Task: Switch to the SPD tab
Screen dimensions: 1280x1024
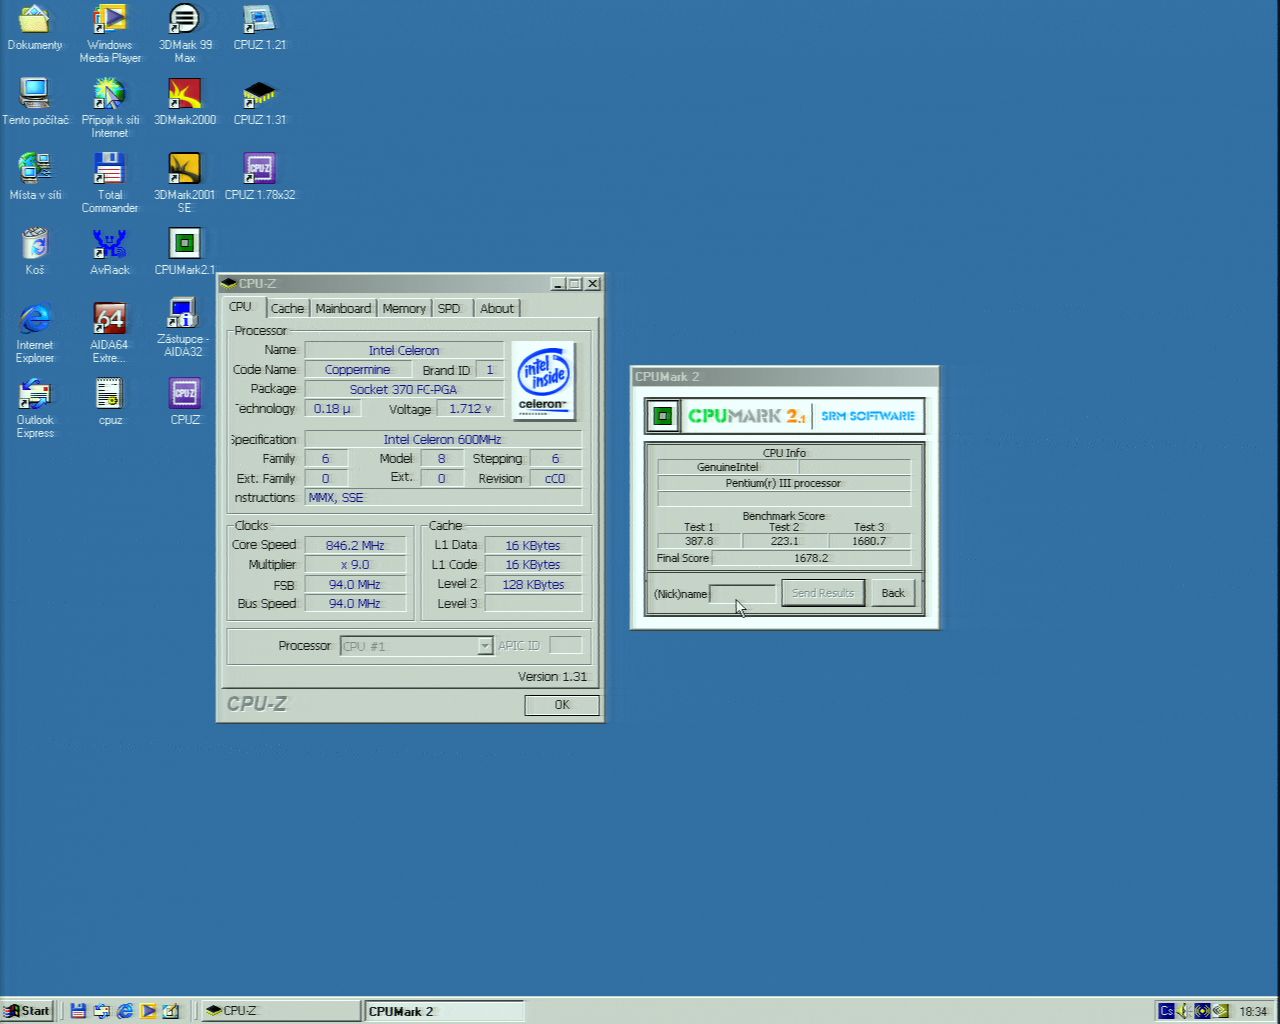Action: [449, 309]
